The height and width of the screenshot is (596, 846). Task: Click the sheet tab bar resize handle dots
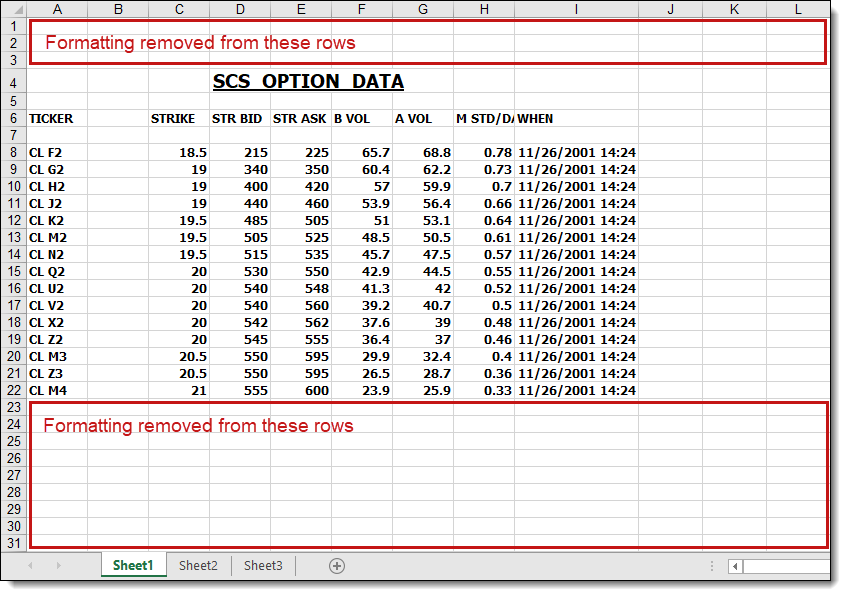pyautogui.click(x=712, y=566)
